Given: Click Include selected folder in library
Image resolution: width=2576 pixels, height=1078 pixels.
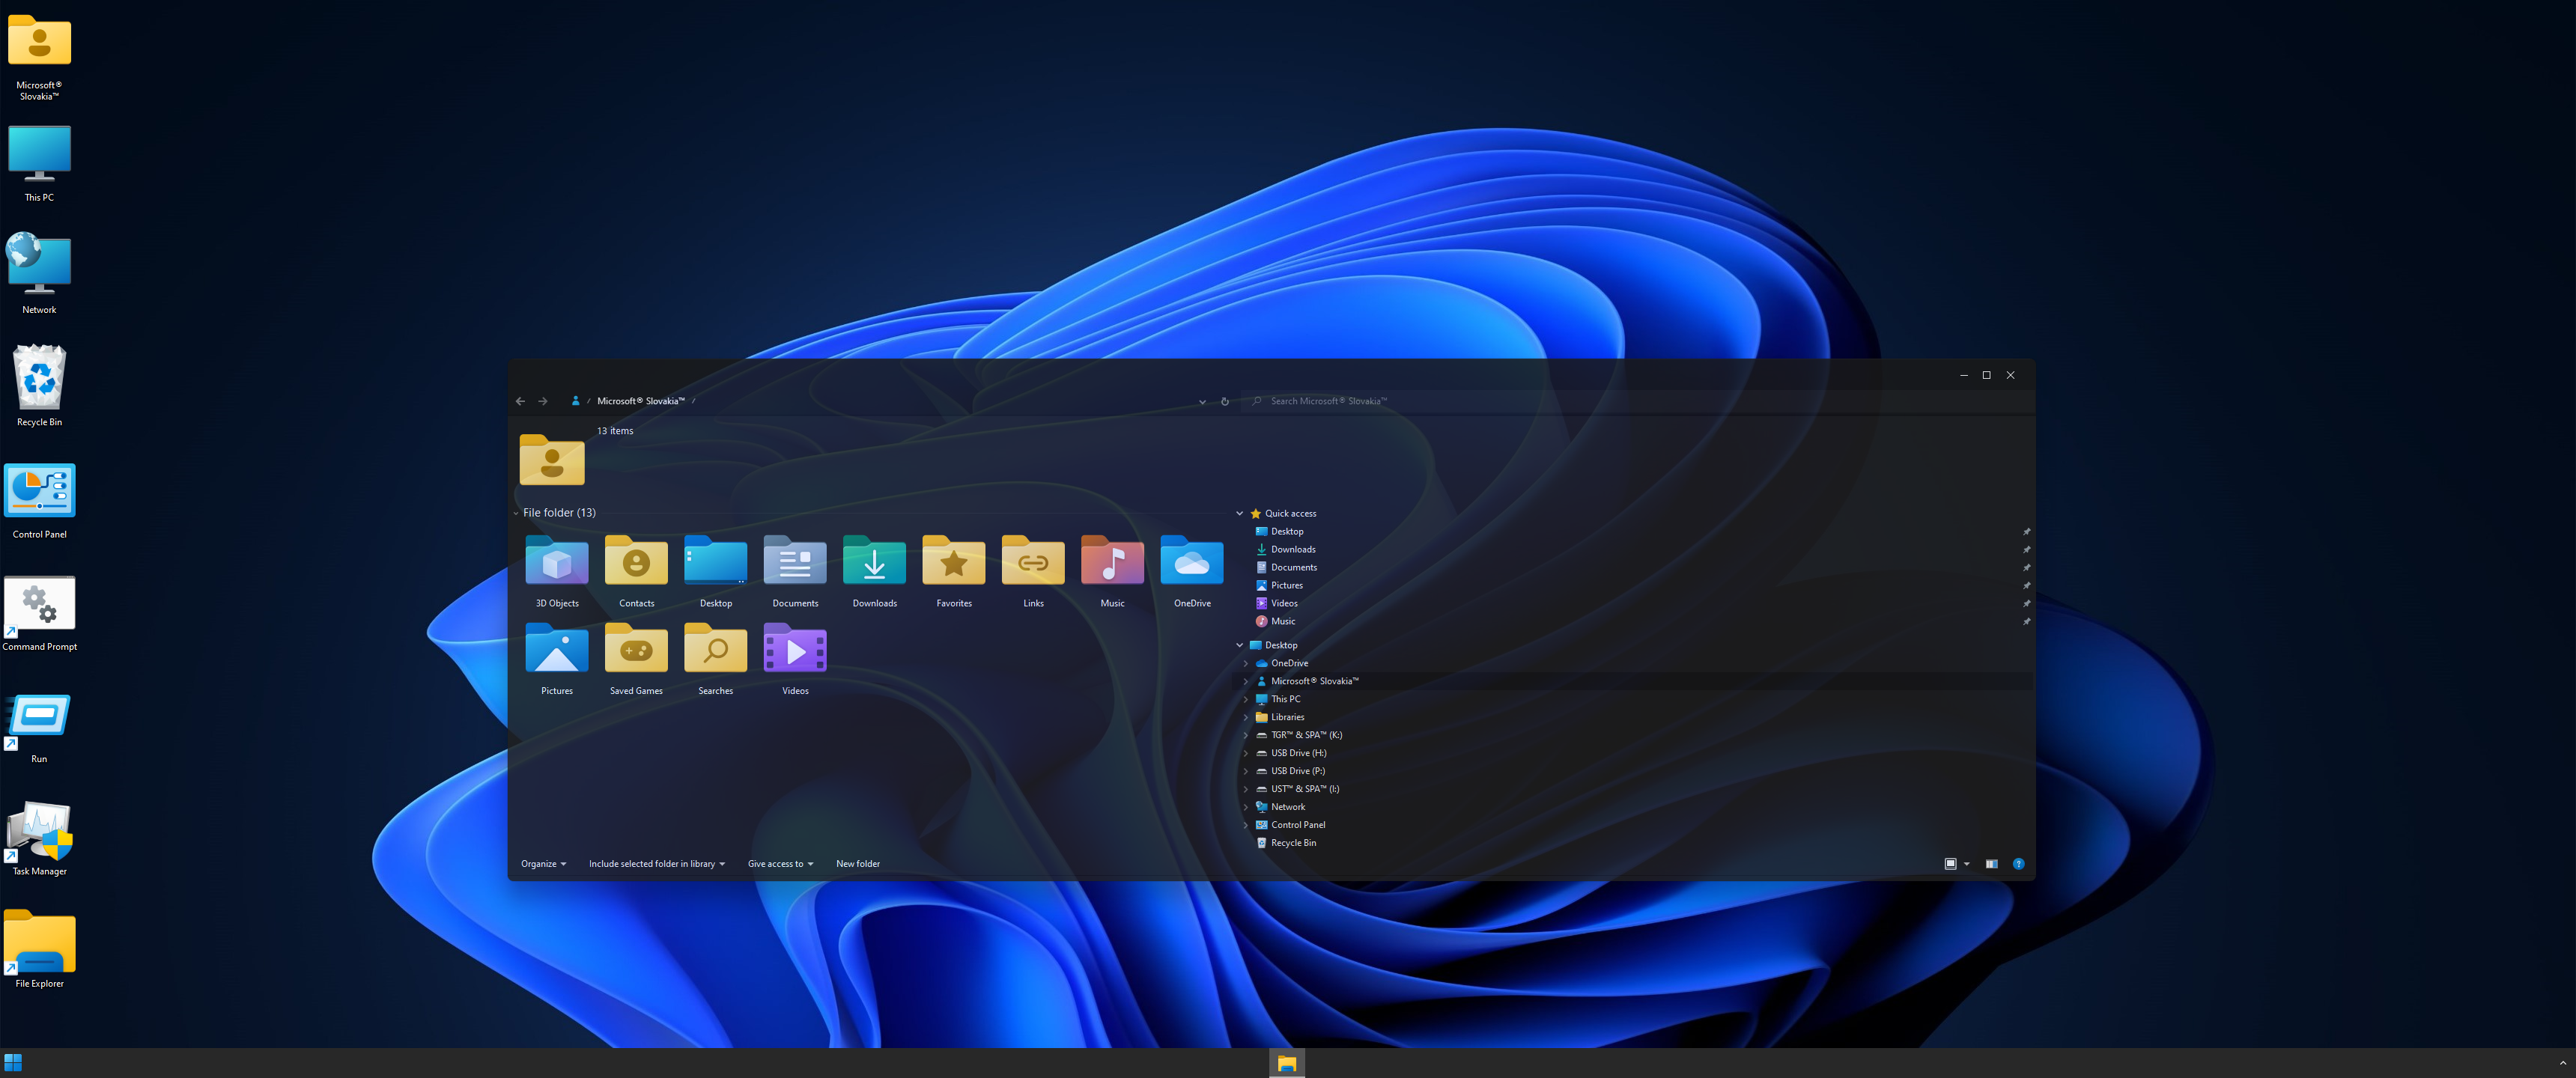Looking at the screenshot, I should pos(656,864).
